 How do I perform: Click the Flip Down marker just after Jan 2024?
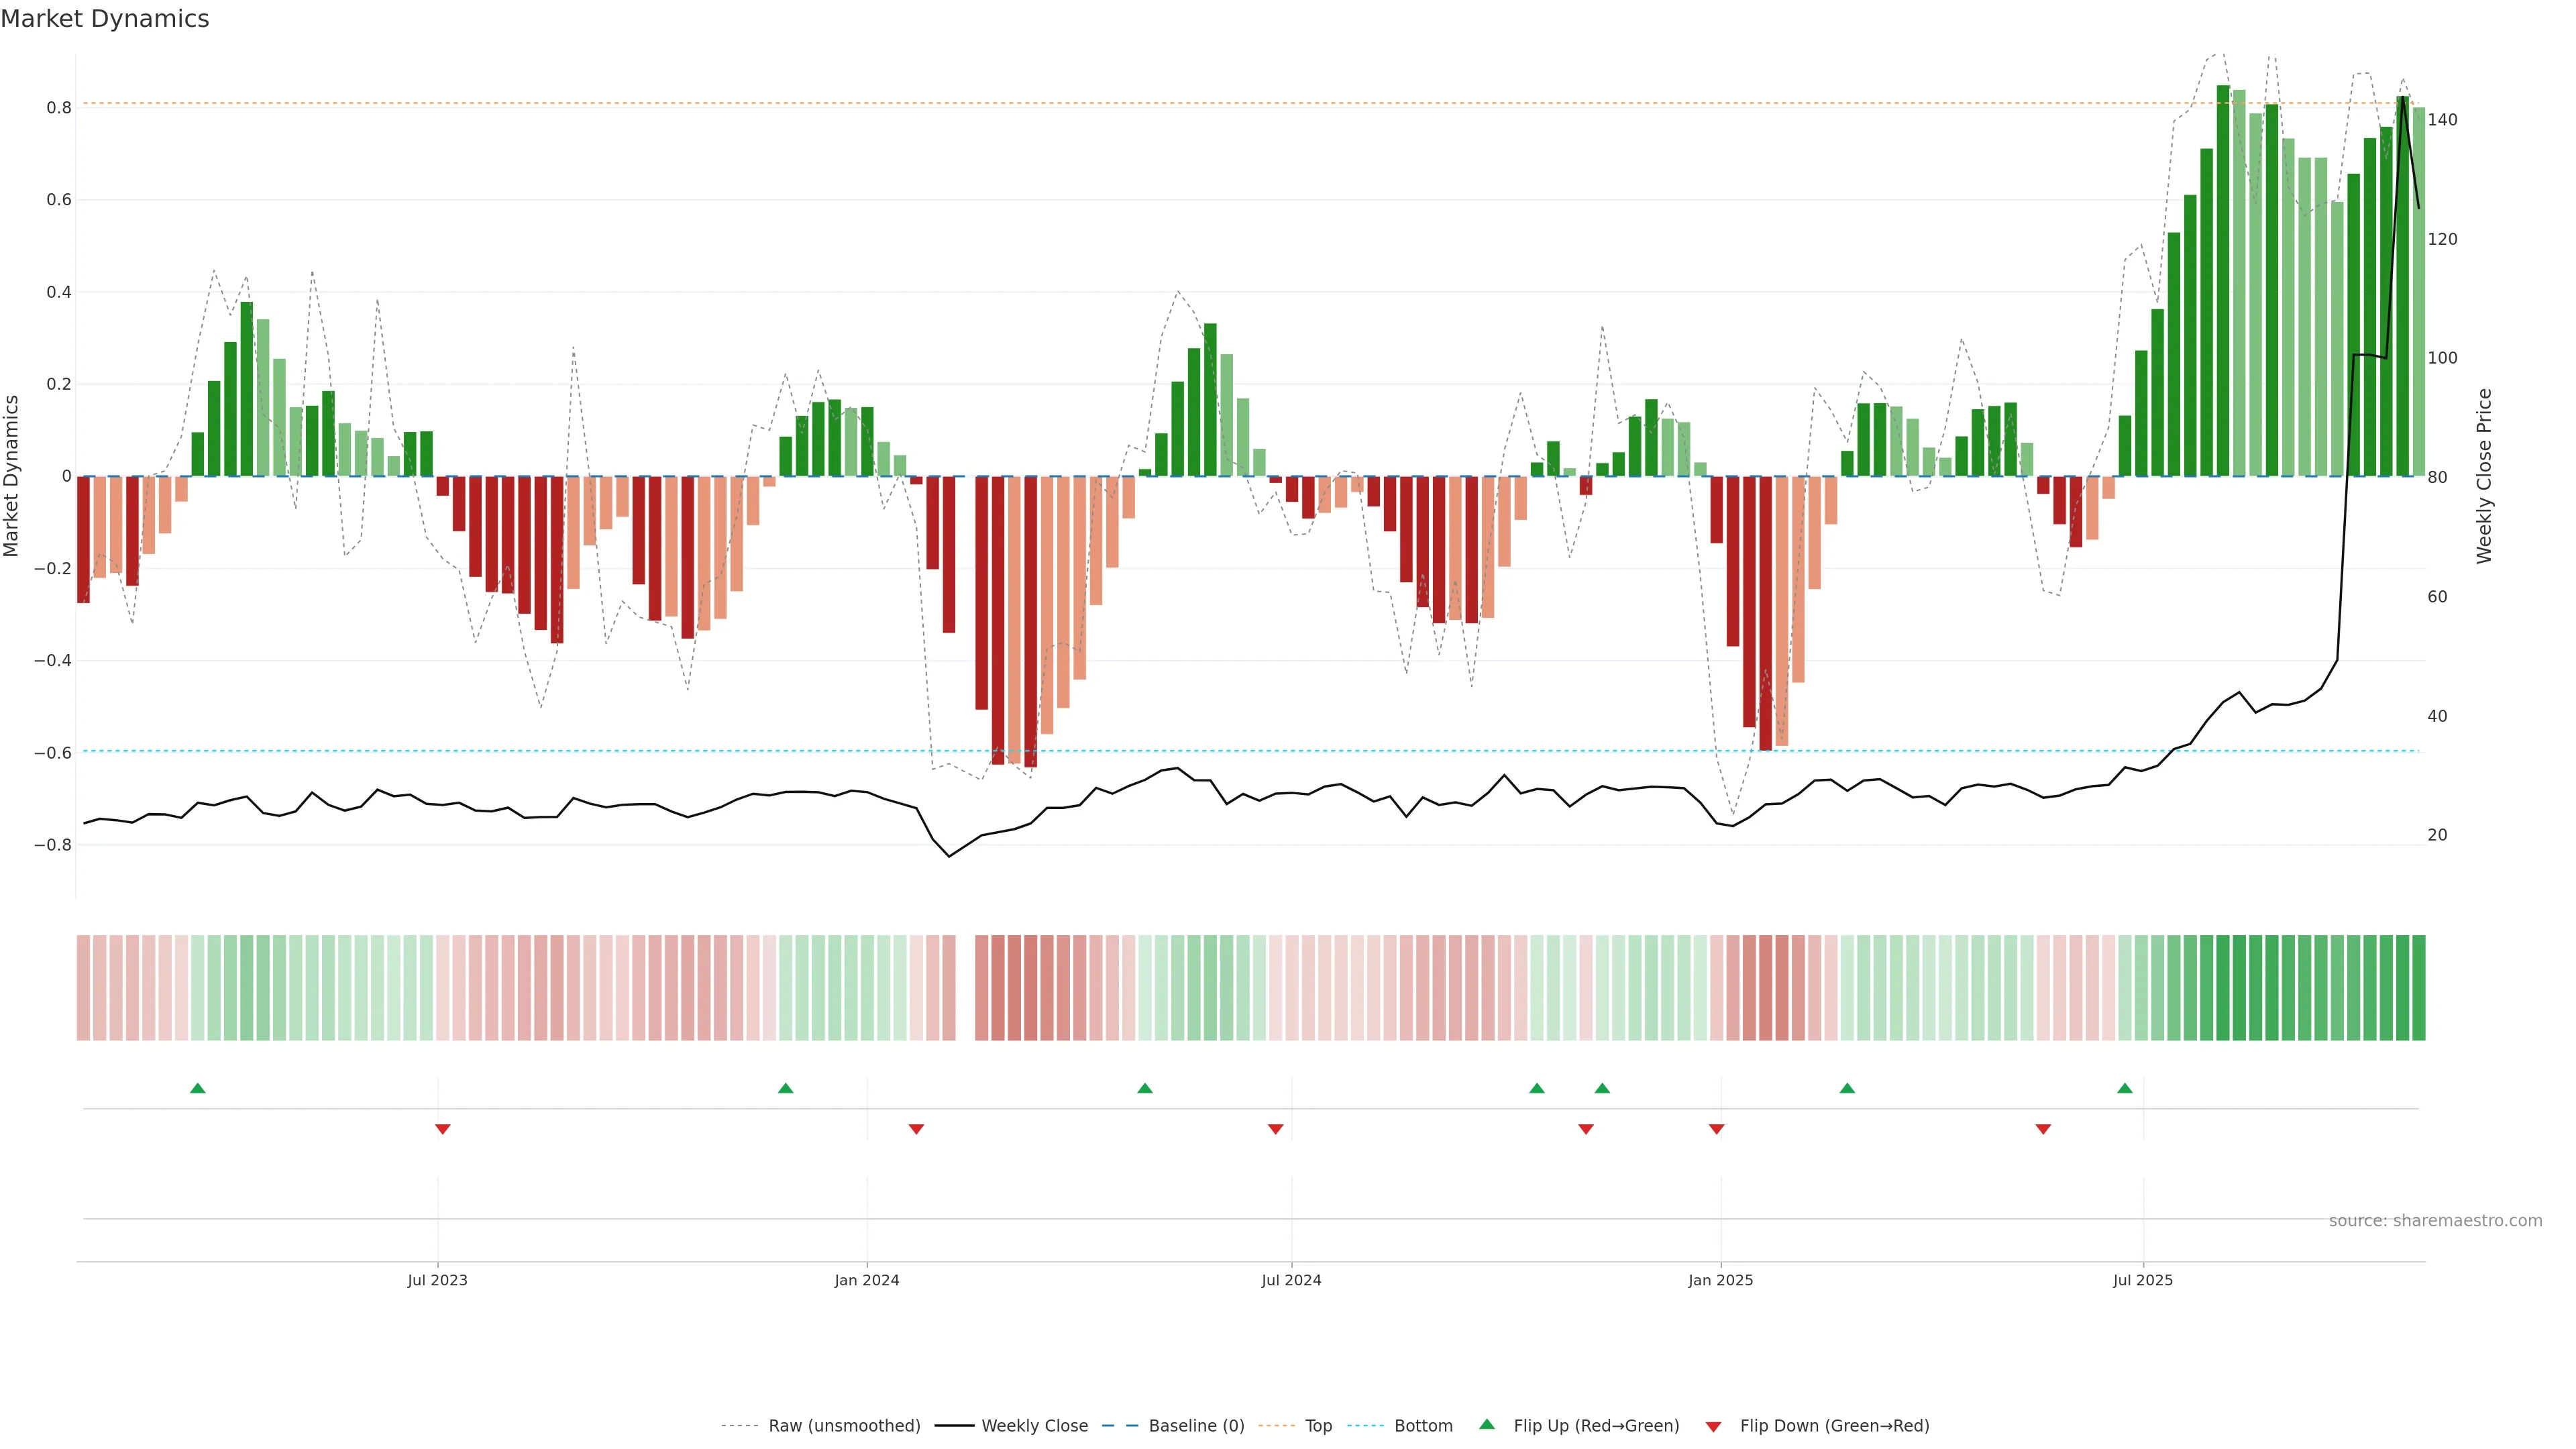(916, 1129)
